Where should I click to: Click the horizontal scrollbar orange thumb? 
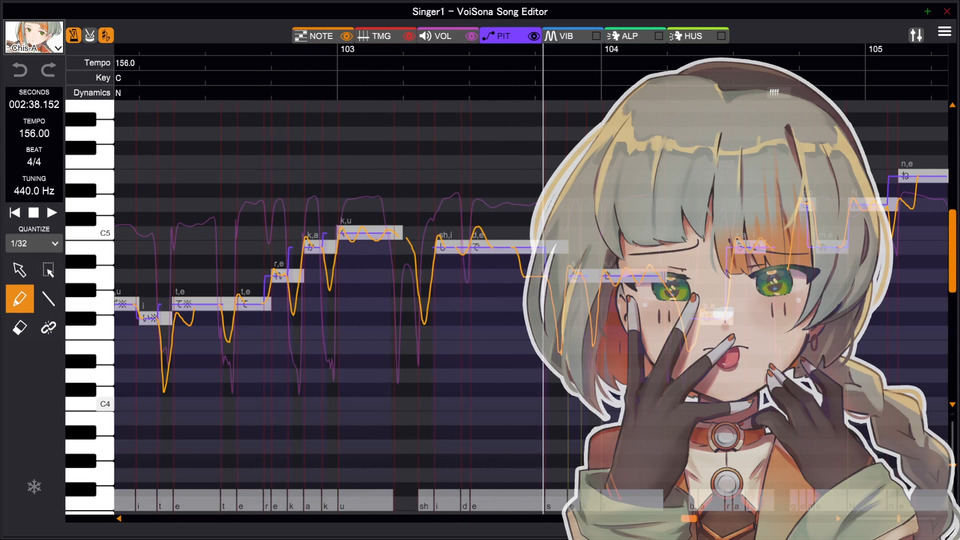(689, 519)
